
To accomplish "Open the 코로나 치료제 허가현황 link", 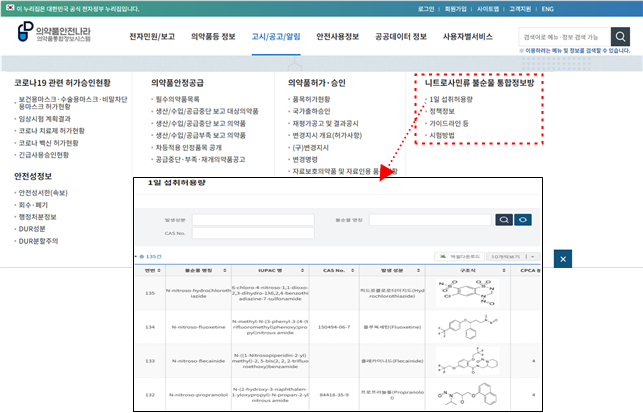I will point(51,131).
